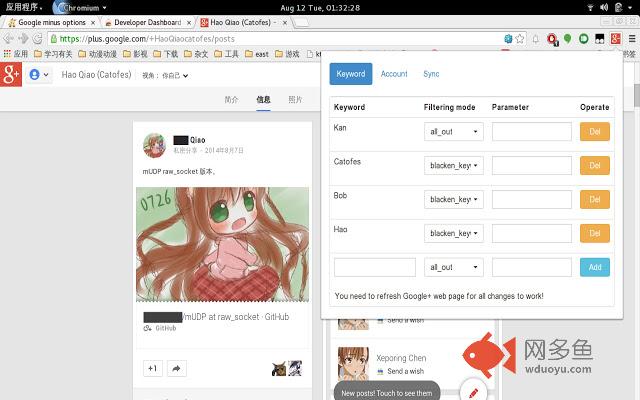
Task: Open the Google+ home logo
Action: coord(11,74)
